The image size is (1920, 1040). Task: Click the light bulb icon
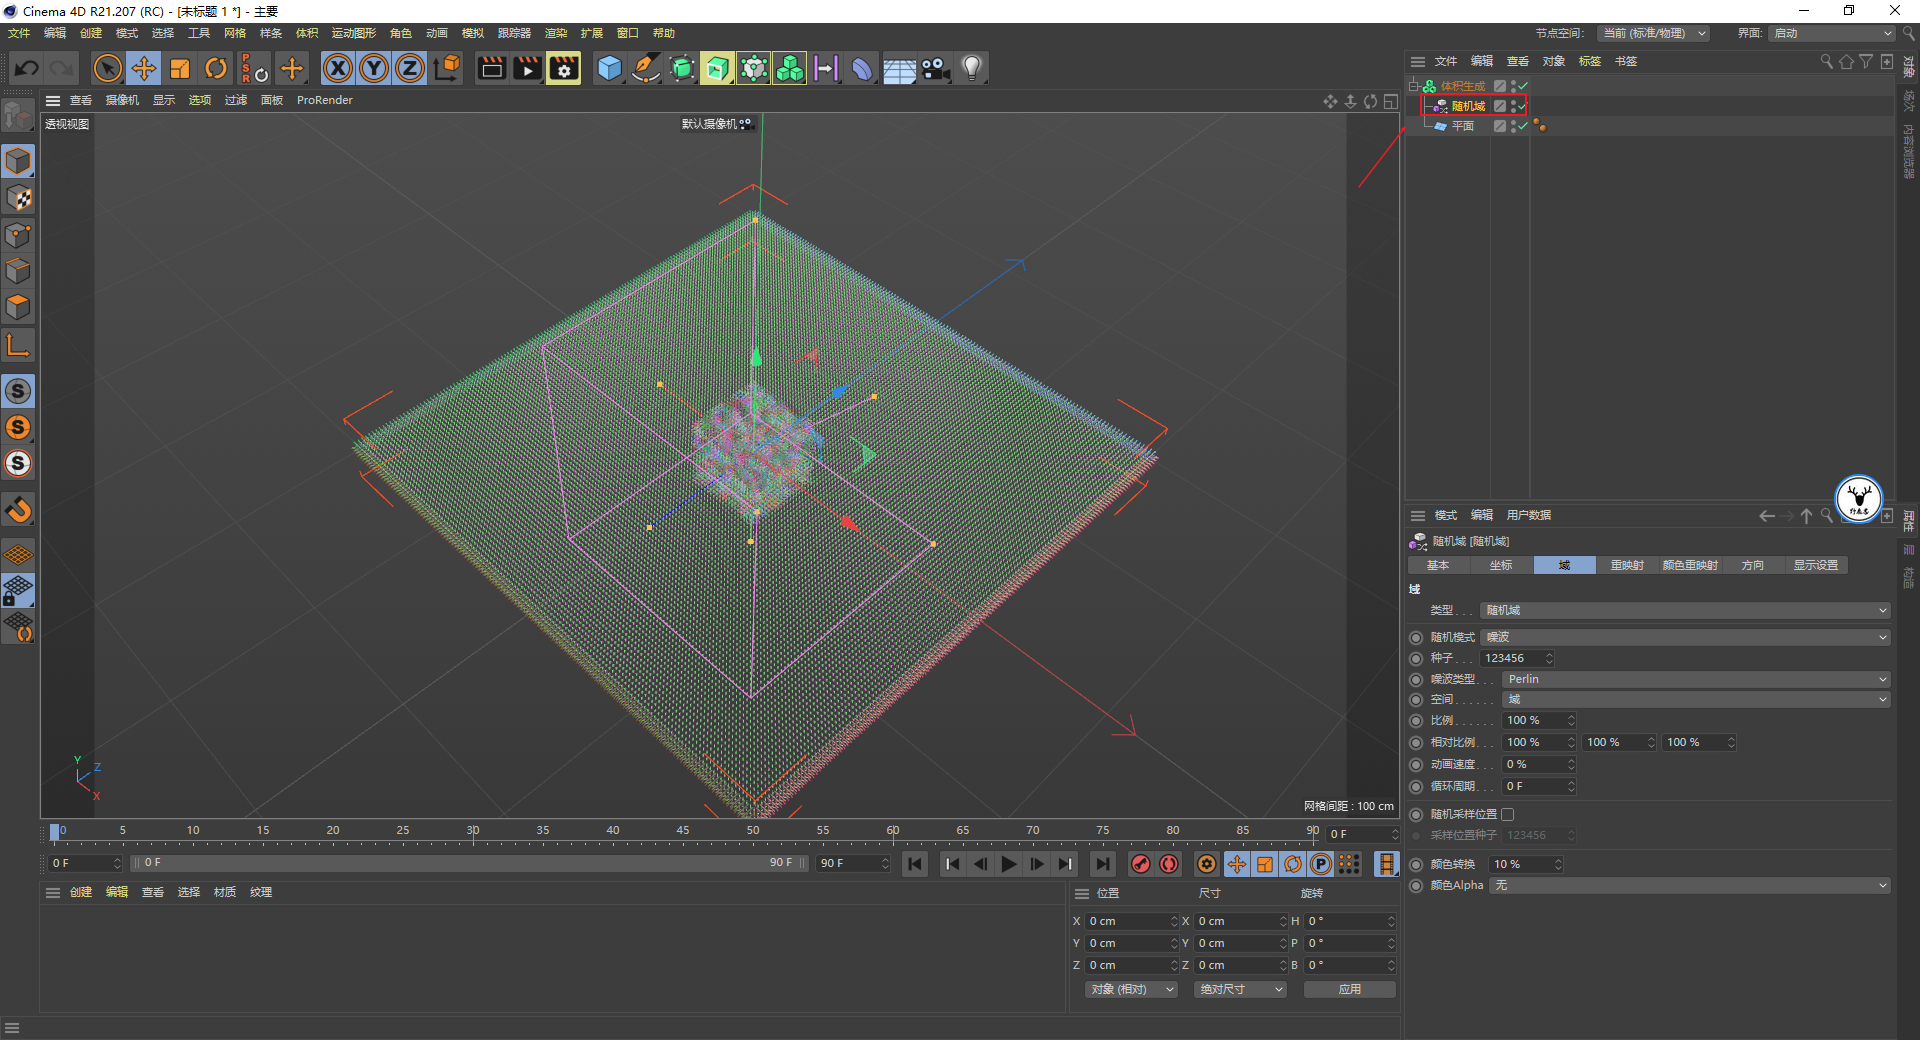(x=971, y=68)
